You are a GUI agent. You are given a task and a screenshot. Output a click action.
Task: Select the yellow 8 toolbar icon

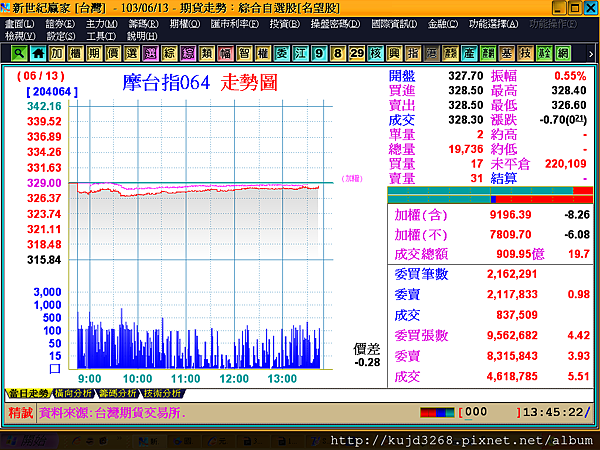[x=338, y=54]
